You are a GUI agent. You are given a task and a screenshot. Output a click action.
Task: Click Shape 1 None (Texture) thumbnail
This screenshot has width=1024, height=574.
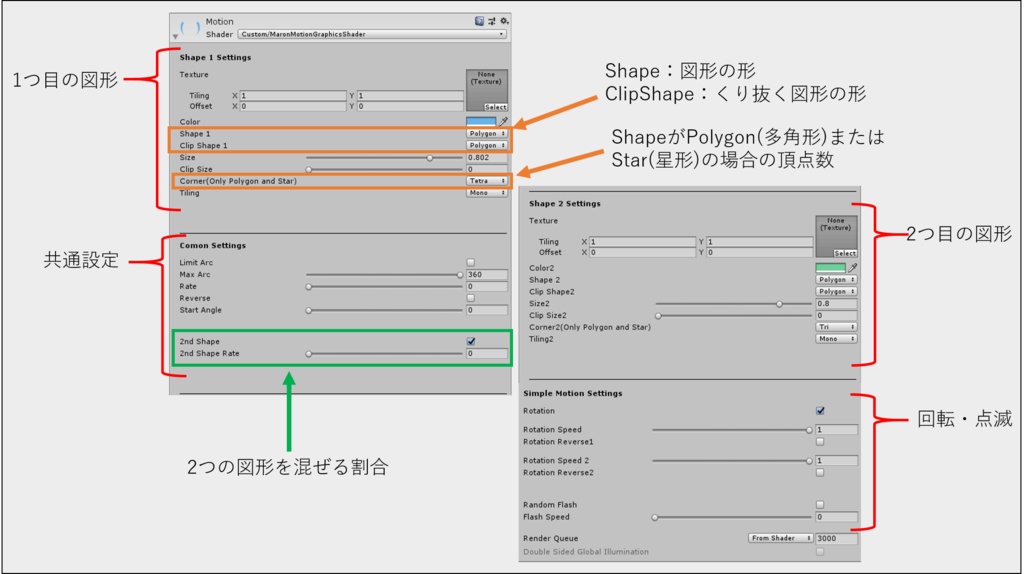tap(487, 89)
